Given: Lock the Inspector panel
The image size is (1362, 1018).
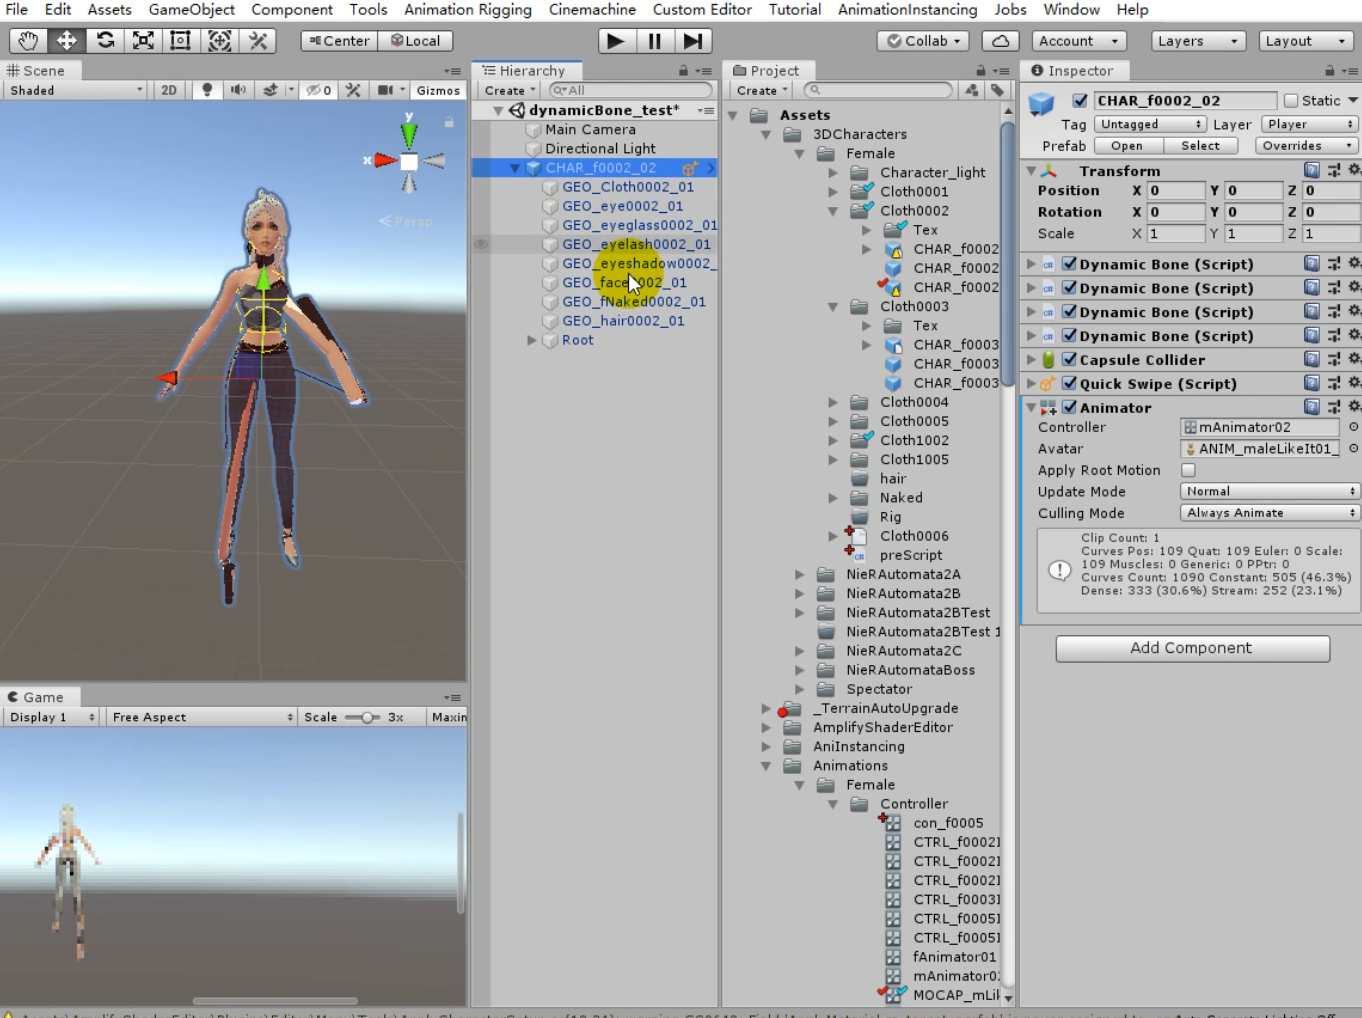Looking at the screenshot, I should click(x=1329, y=71).
